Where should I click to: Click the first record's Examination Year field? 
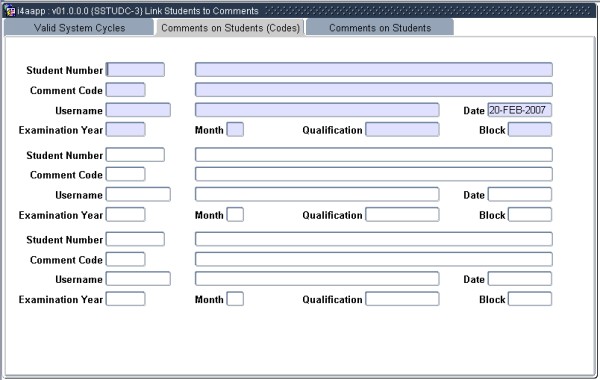click(126, 130)
